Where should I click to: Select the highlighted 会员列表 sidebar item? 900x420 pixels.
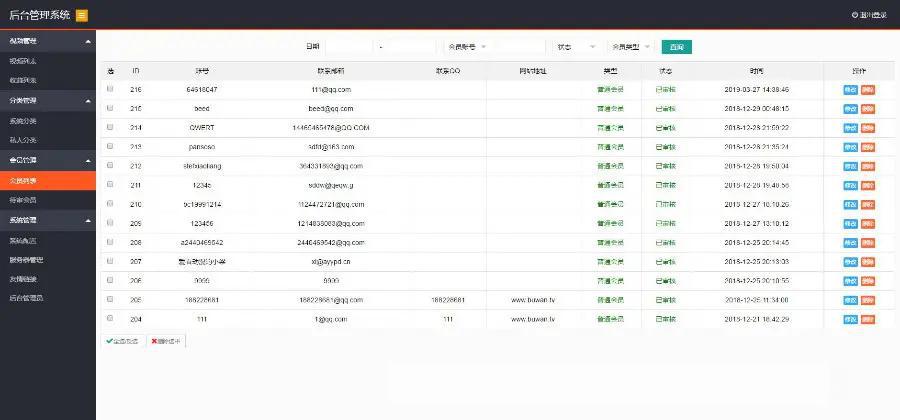point(48,181)
